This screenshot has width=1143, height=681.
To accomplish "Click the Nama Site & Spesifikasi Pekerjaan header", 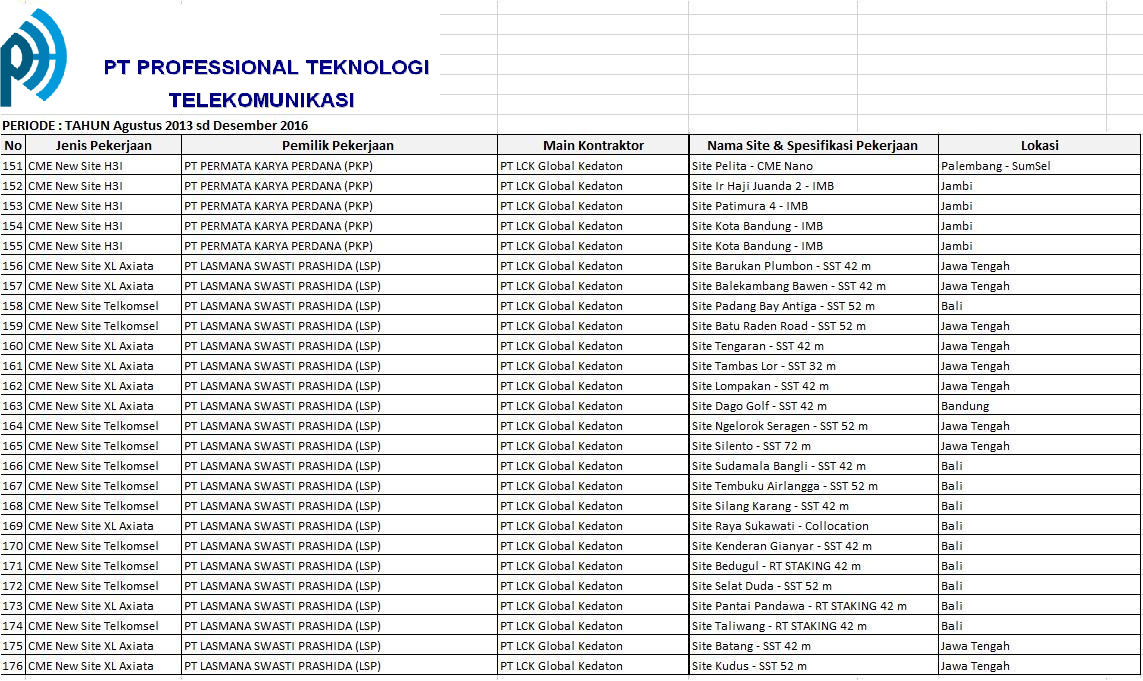I will (x=812, y=145).
